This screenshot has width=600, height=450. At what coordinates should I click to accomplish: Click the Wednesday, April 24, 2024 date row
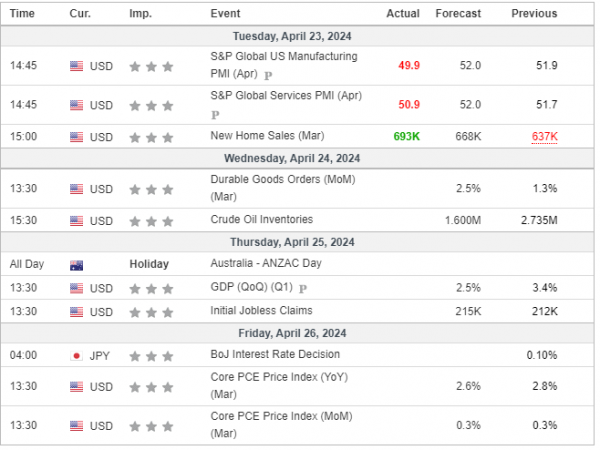pyautogui.click(x=297, y=158)
